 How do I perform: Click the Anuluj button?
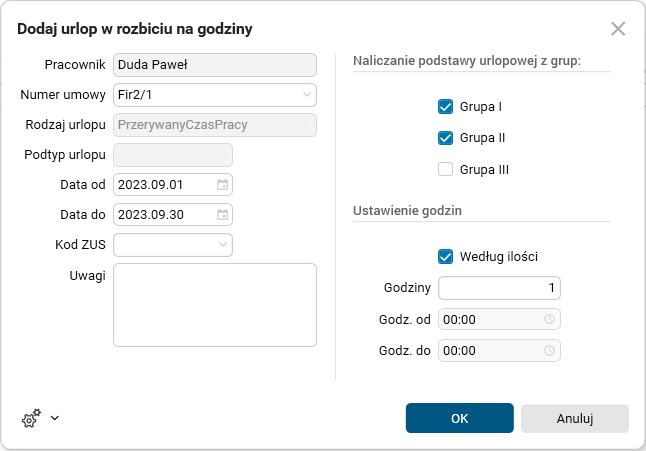pyautogui.click(x=574, y=418)
